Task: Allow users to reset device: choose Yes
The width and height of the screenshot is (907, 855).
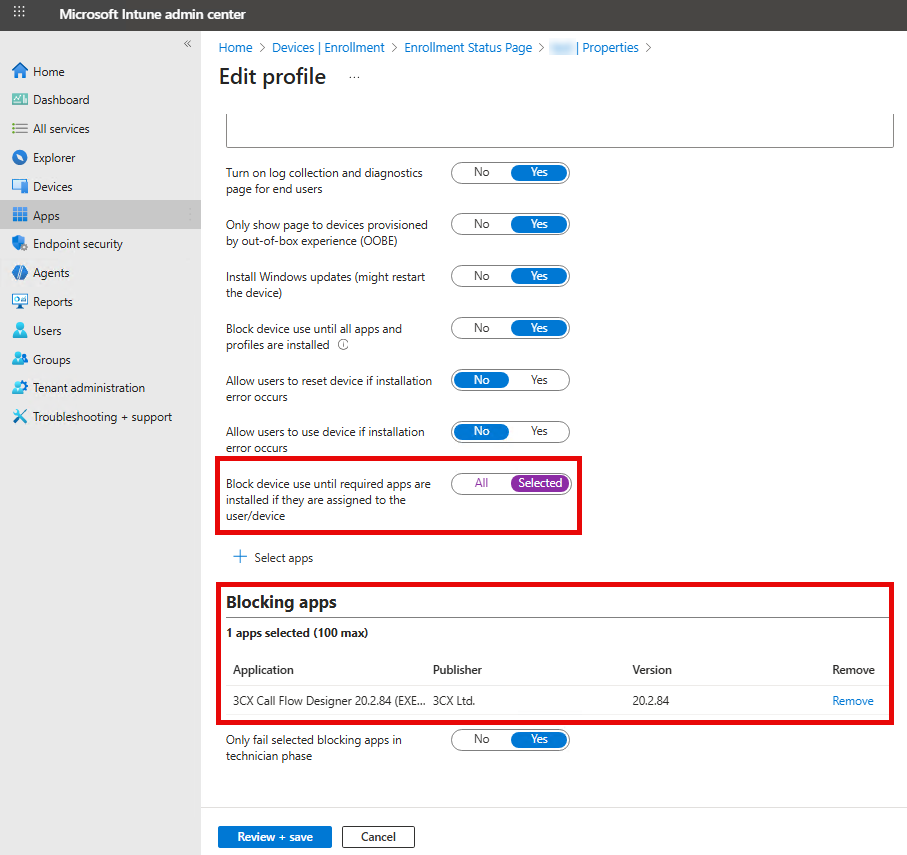Action: coord(539,380)
